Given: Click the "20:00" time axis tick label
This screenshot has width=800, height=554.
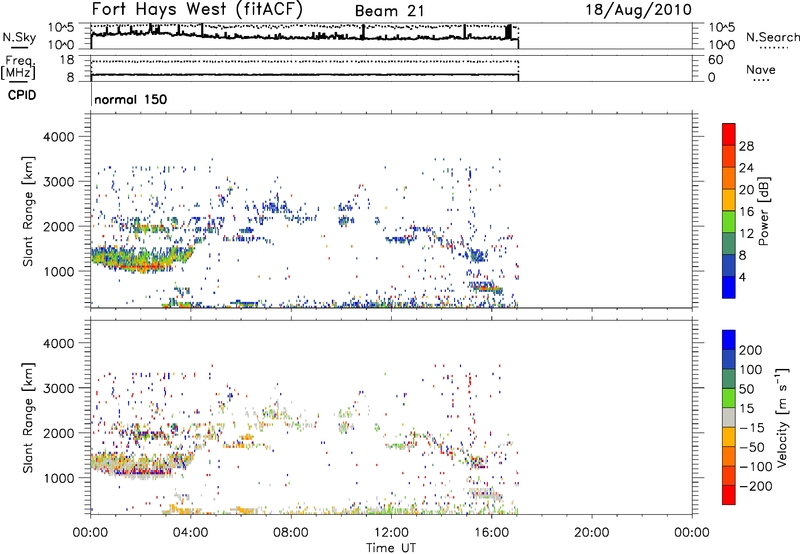Looking at the screenshot, I should [x=592, y=533].
